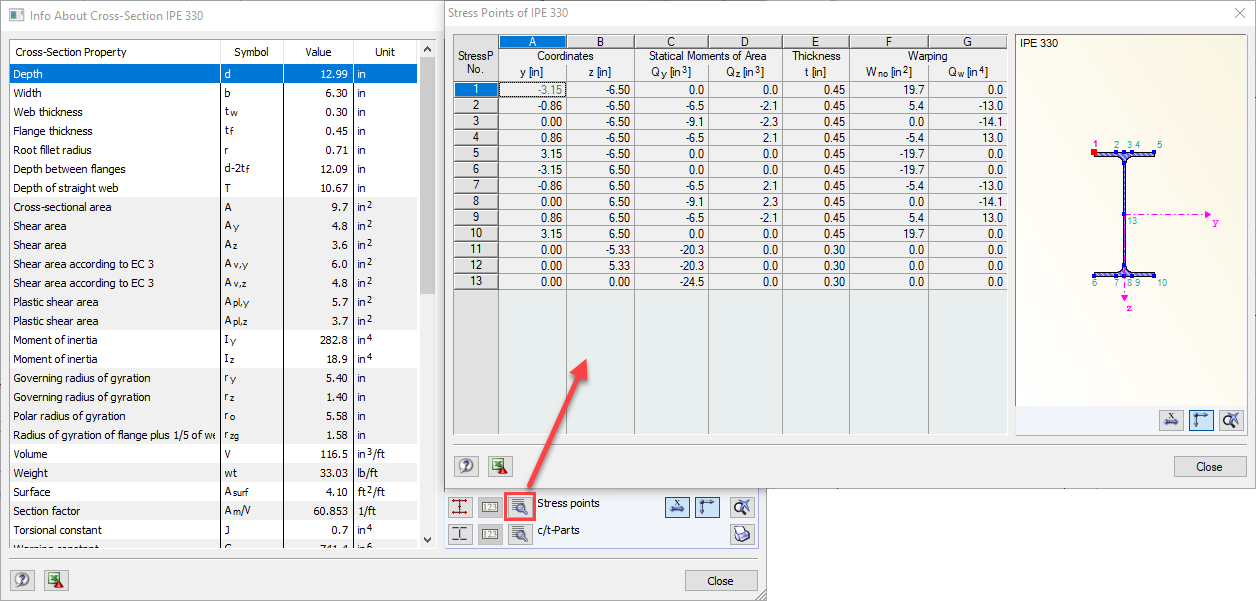This screenshot has width=1256, height=601.
Task: Show stress point numbering via the 123 icon
Action: (490, 507)
